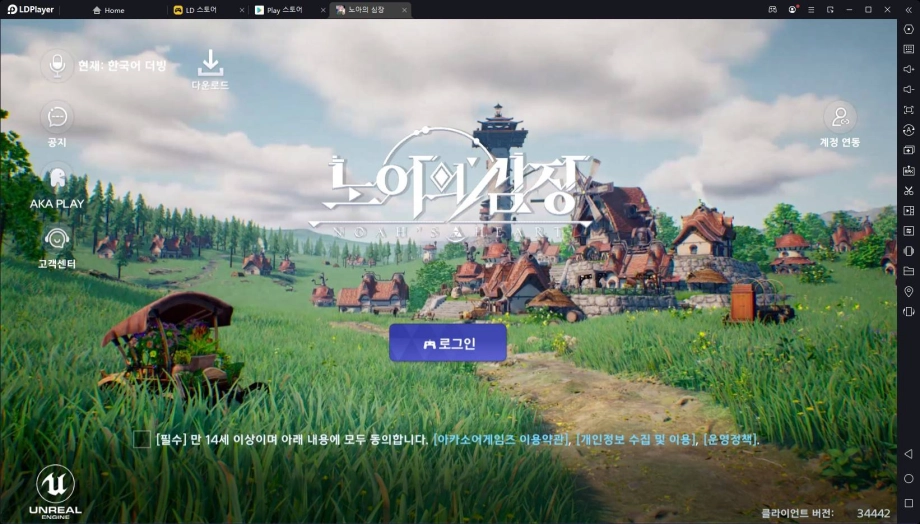Image resolution: width=920 pixels, height=524 pixels.
Task: Switch to the LD 스토어 tab
Action: (202, 10)
